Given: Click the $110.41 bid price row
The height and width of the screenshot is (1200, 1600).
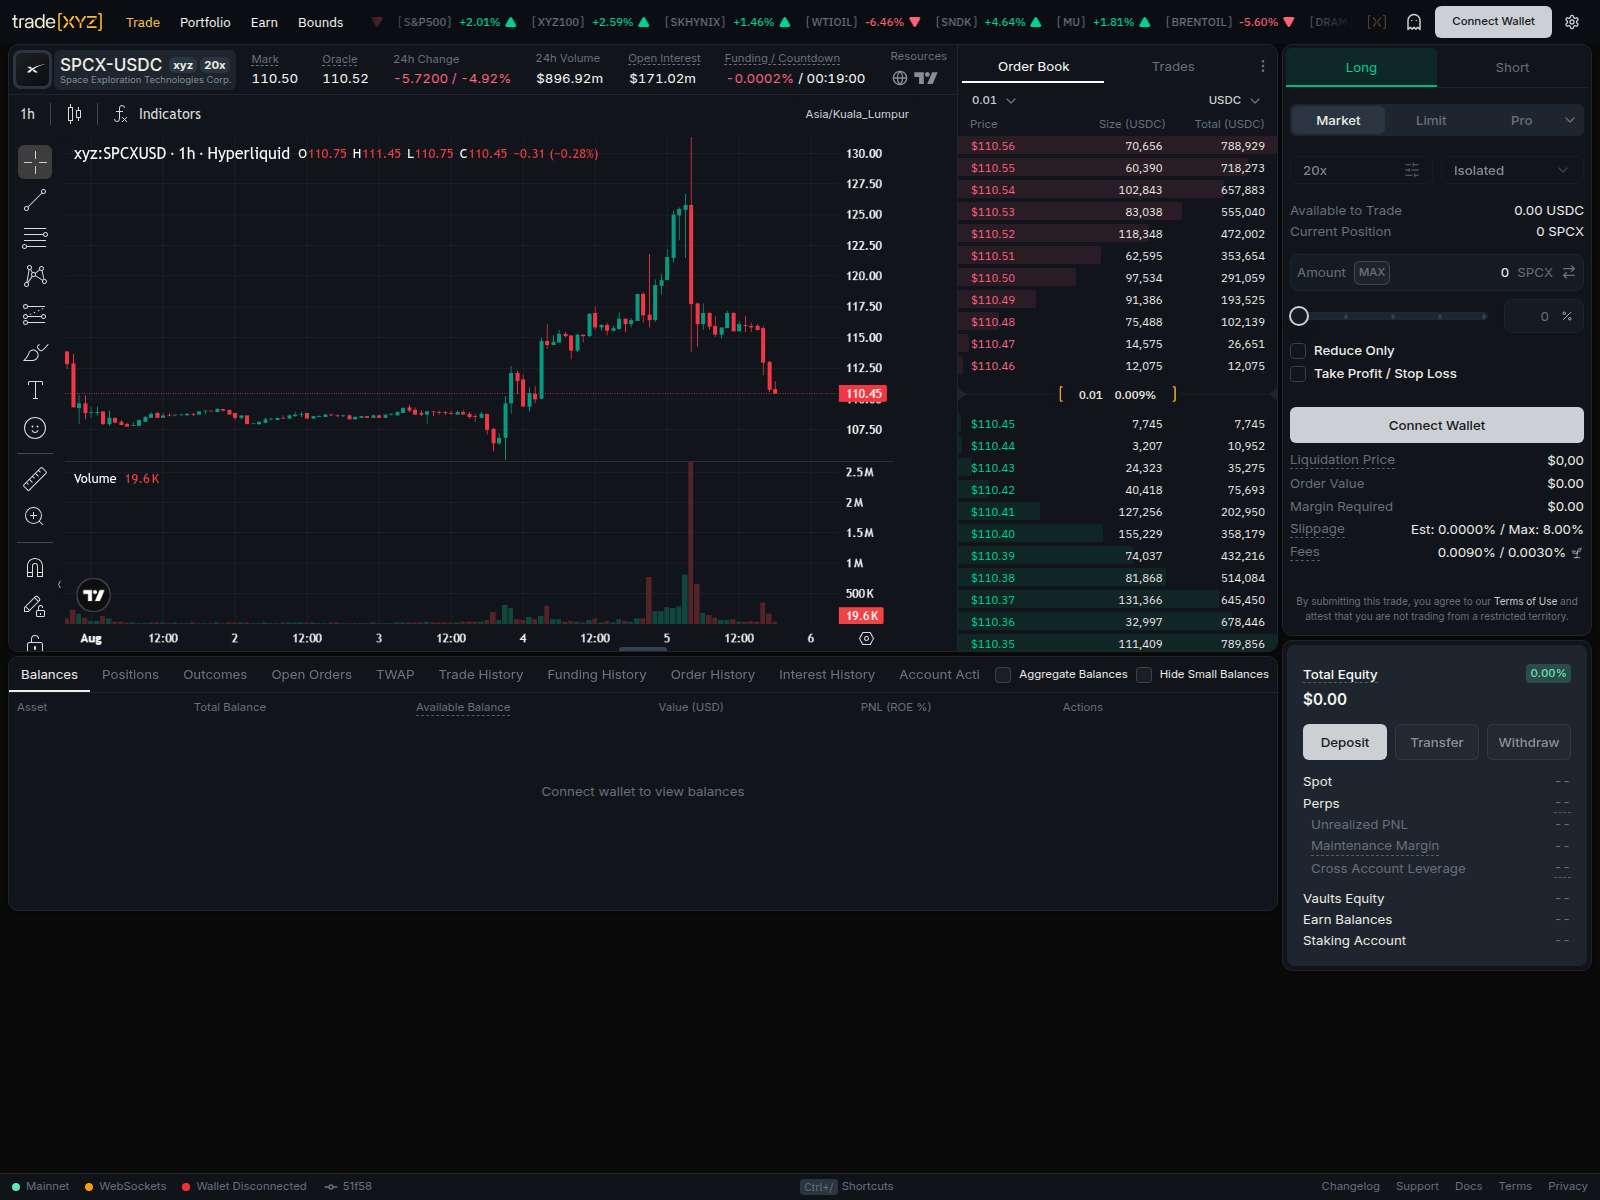Looking at the screenshot, I should click(x=1117, y=512).
